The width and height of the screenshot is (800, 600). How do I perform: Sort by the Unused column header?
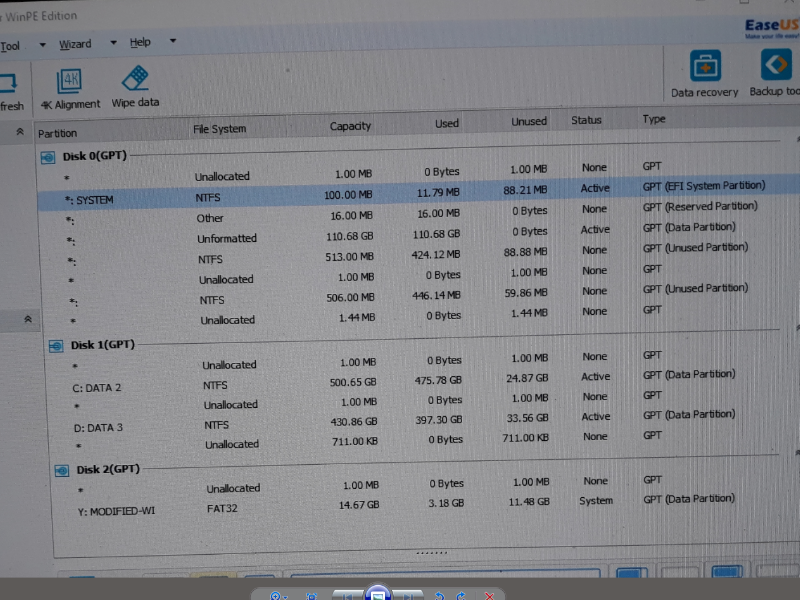point(529,121)
